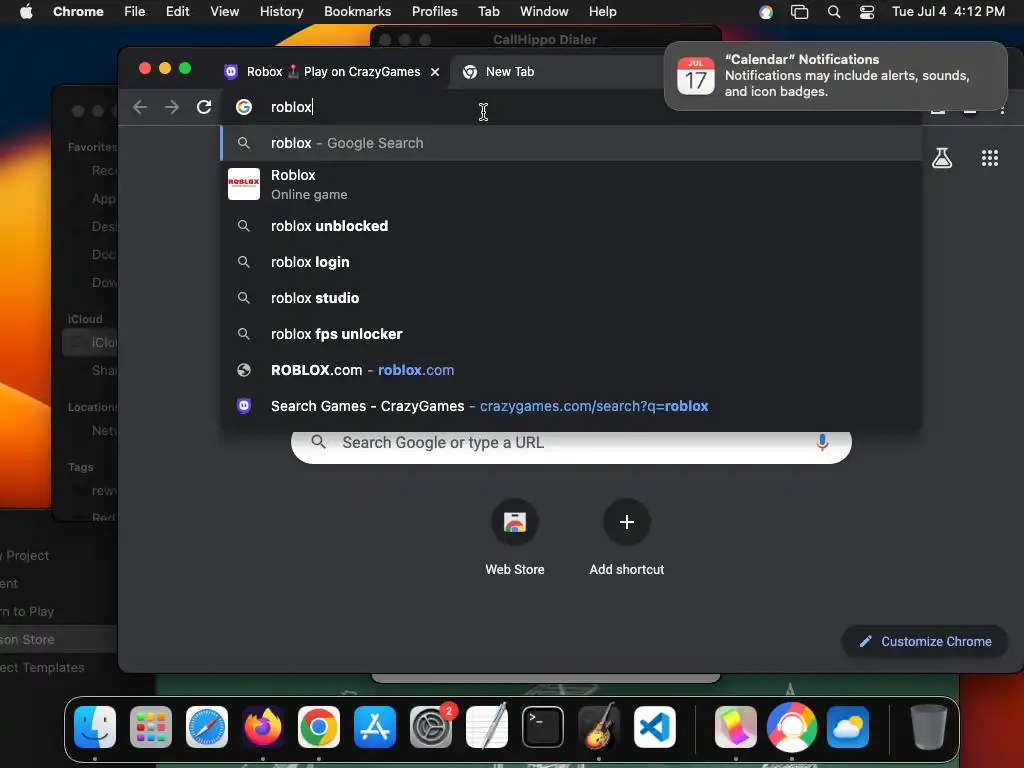The image size is (1024, 768).
Task: Choose 'roblox unblocked' suggestion
Action: tap(571, 226)
